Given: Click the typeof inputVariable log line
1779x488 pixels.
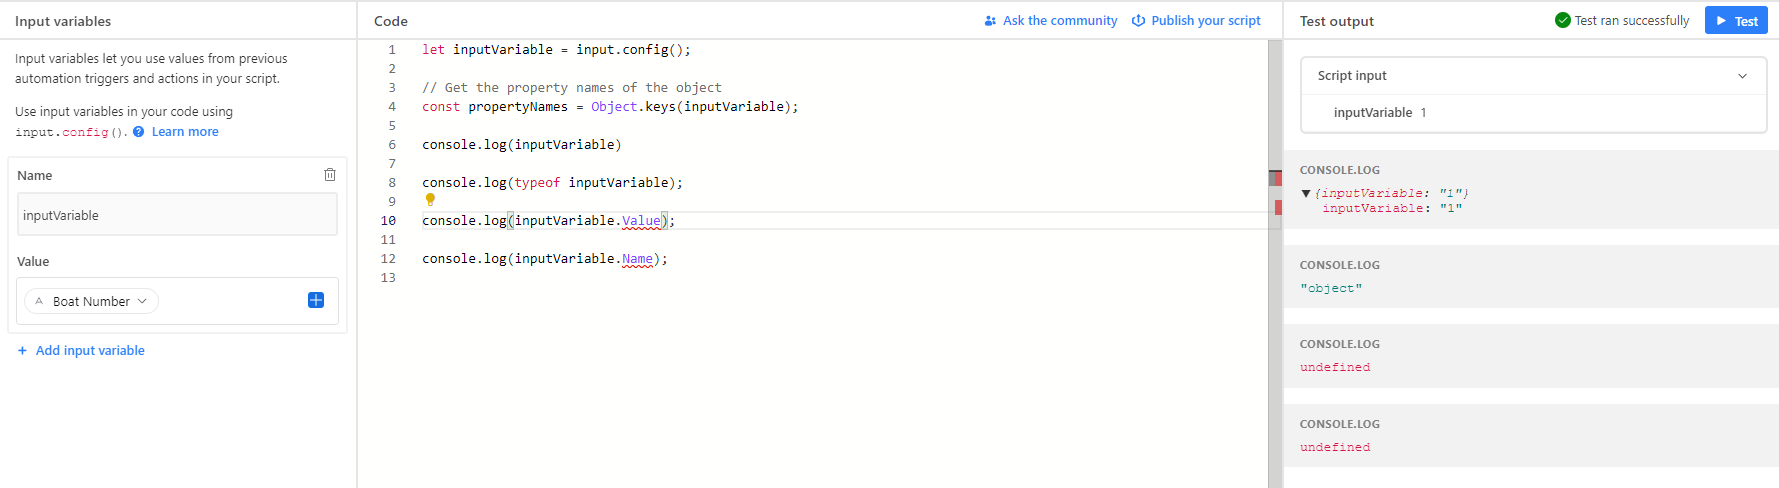Looking at the screenshot, I should point(553,183).
